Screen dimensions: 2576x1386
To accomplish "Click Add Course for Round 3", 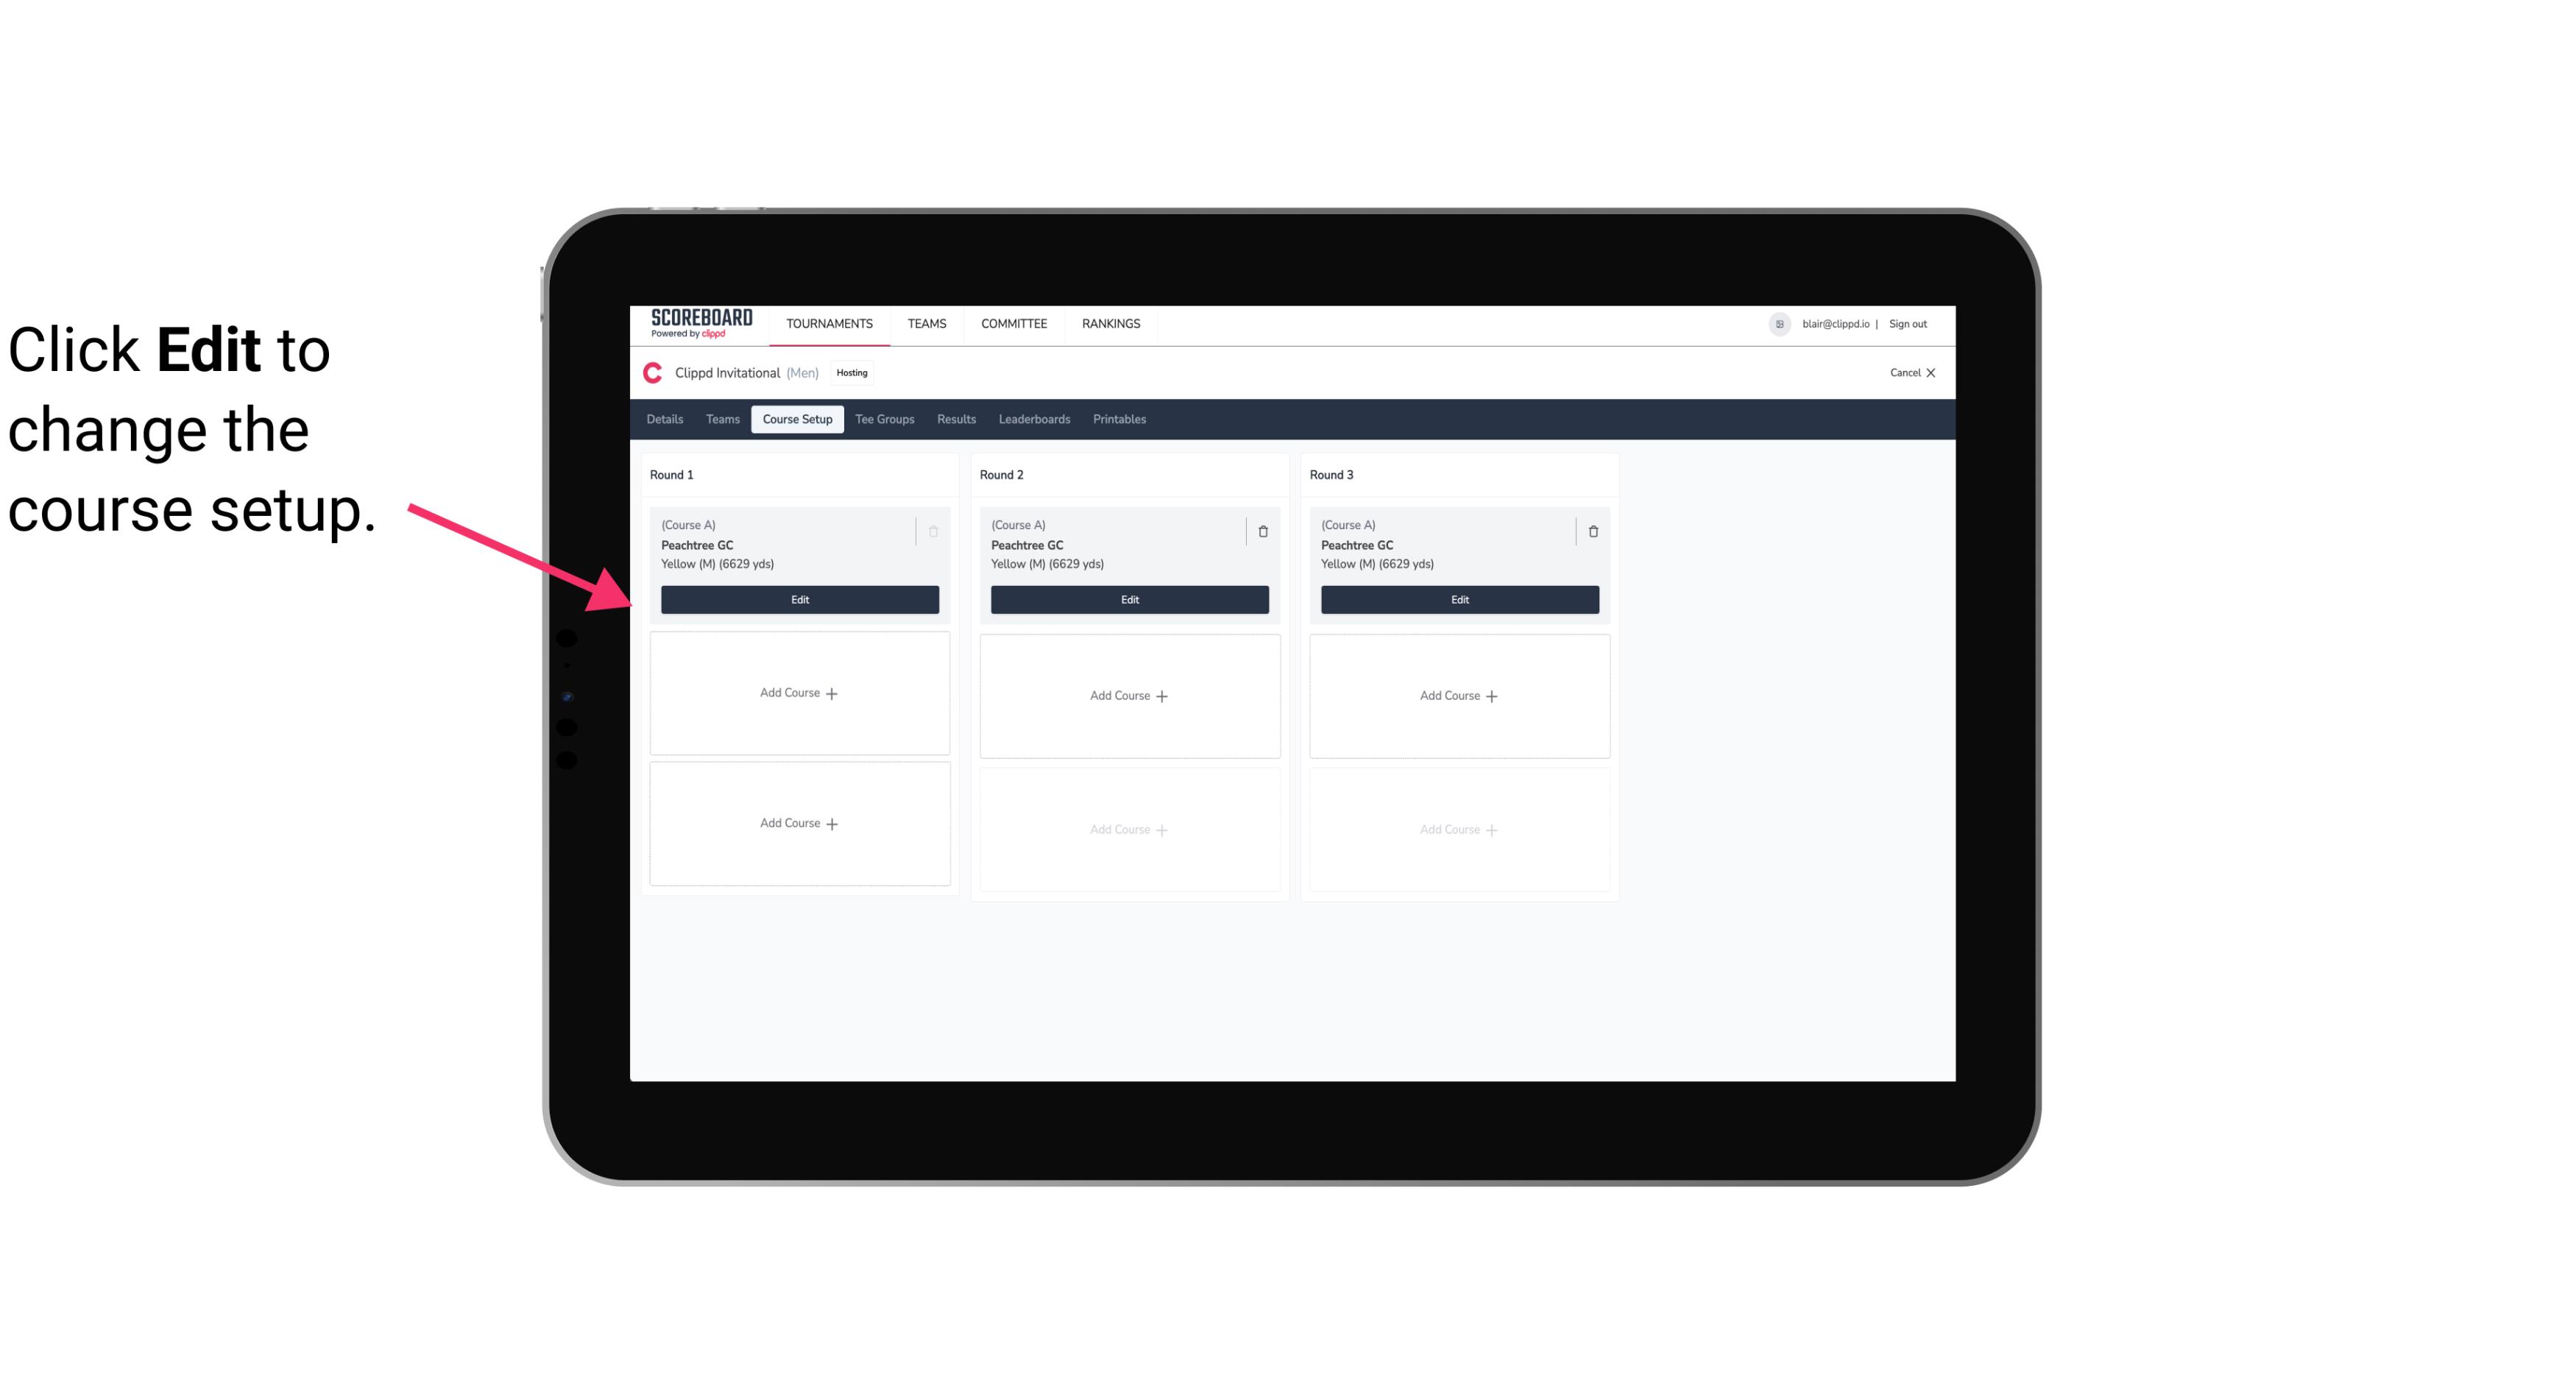I will coord(1459,695).
